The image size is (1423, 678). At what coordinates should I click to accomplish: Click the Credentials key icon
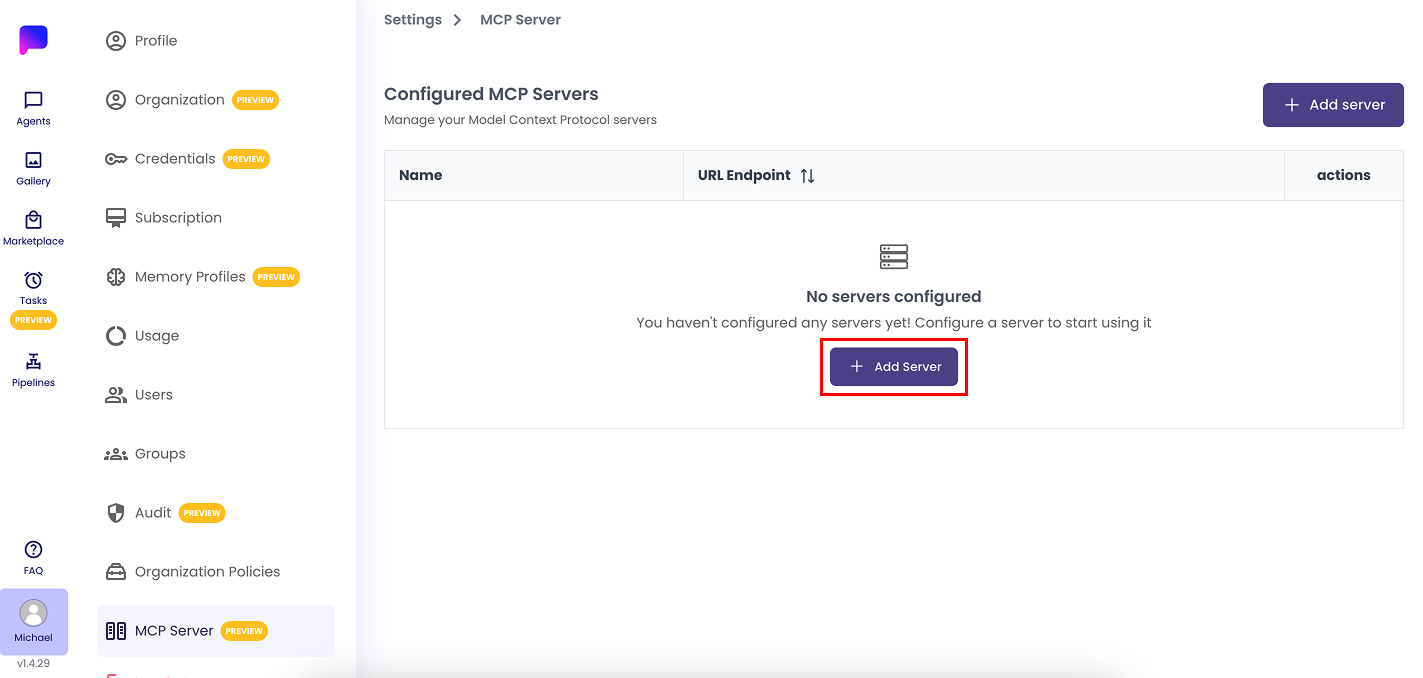pos(116,159)
